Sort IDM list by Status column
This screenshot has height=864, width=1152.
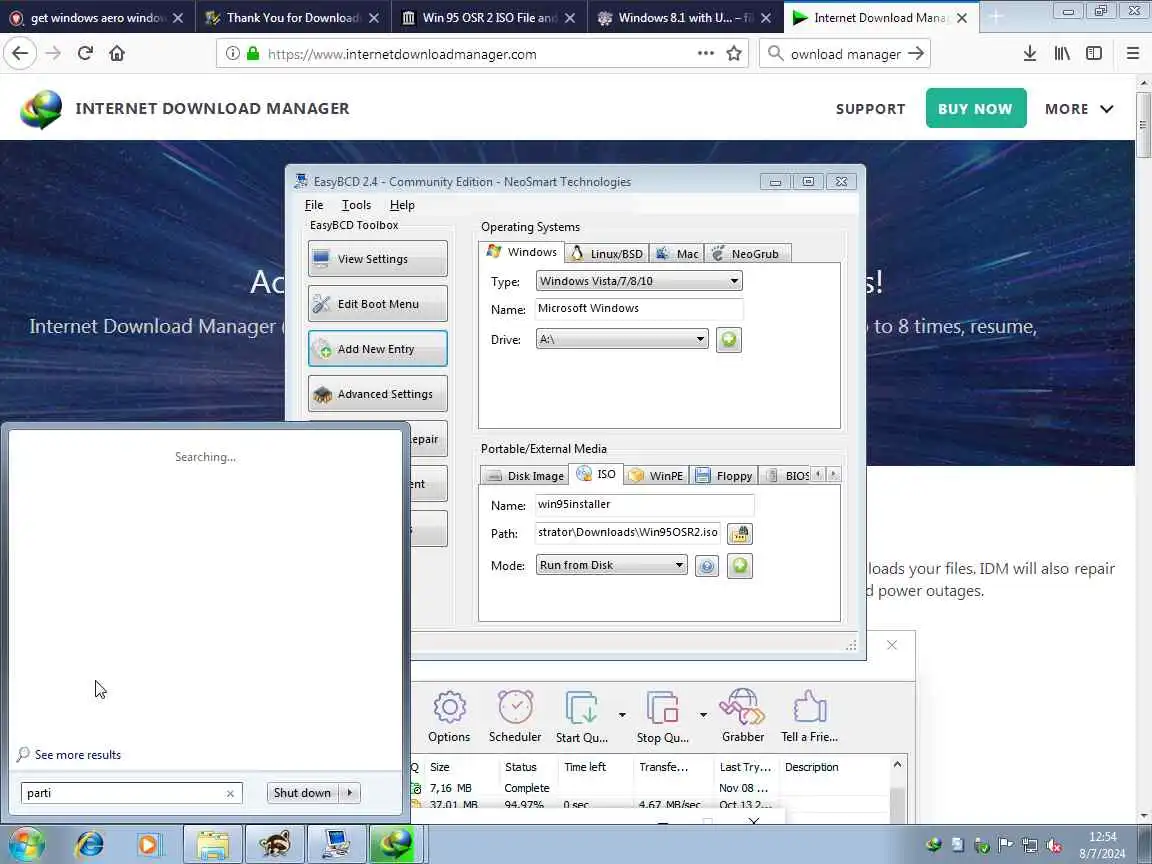click(520, 767)
